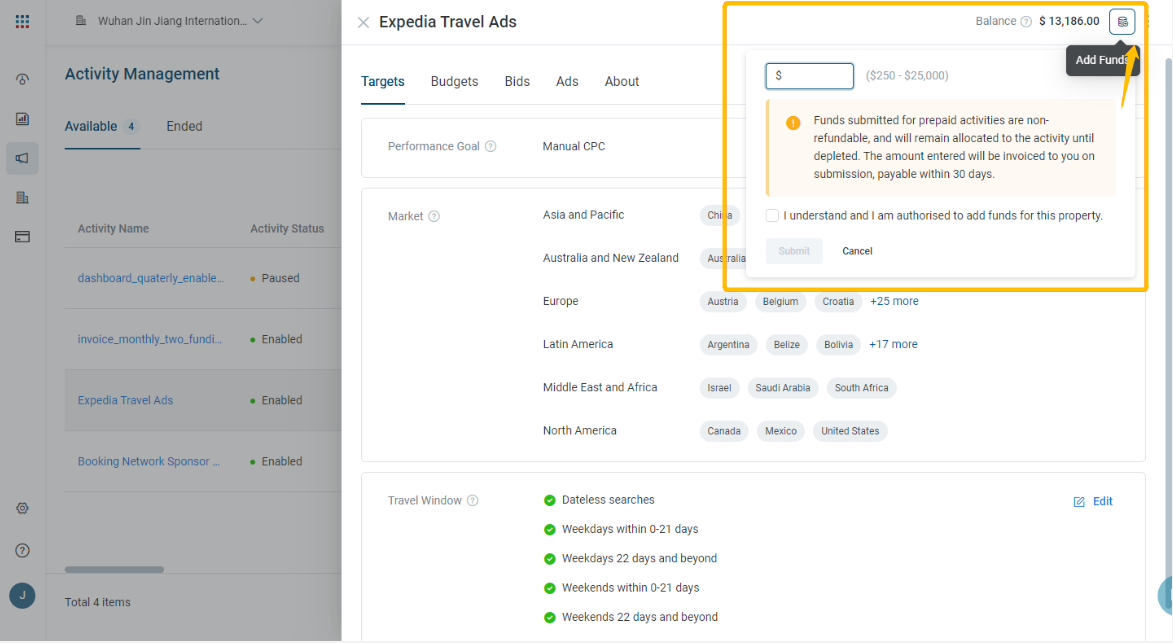The height and width of the screenshot is (643, 1173).
Task: Open the help question icon in sidebar
Action: [x=22, y=551]
